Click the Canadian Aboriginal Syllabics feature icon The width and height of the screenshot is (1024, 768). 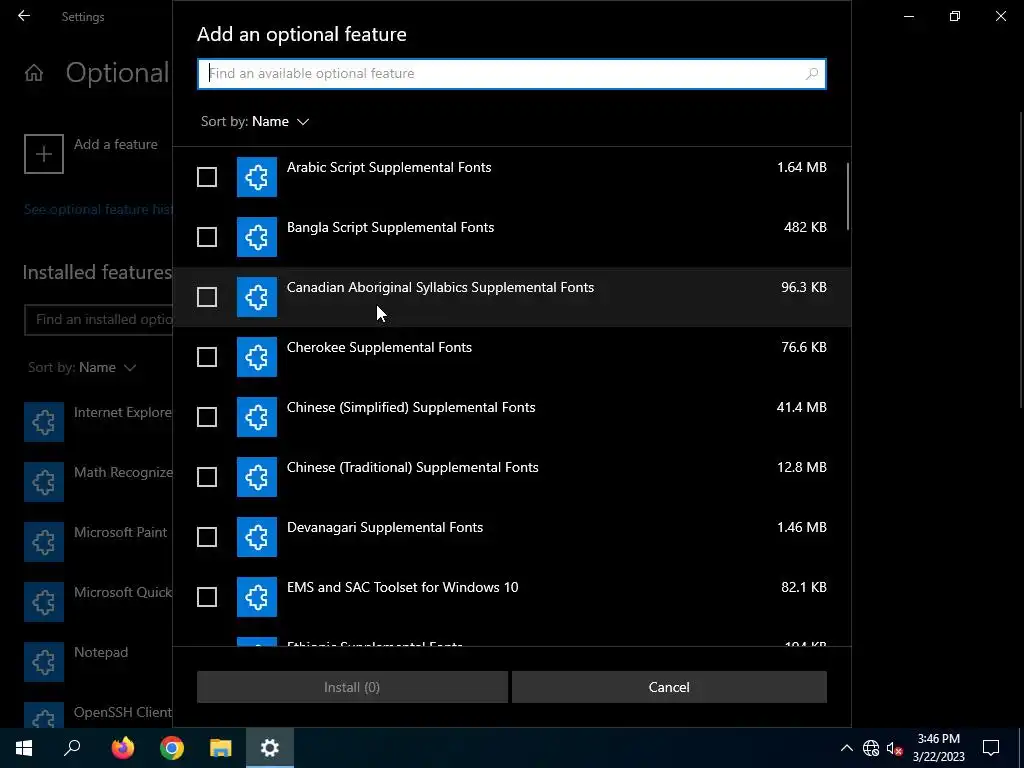pos(257,297)
